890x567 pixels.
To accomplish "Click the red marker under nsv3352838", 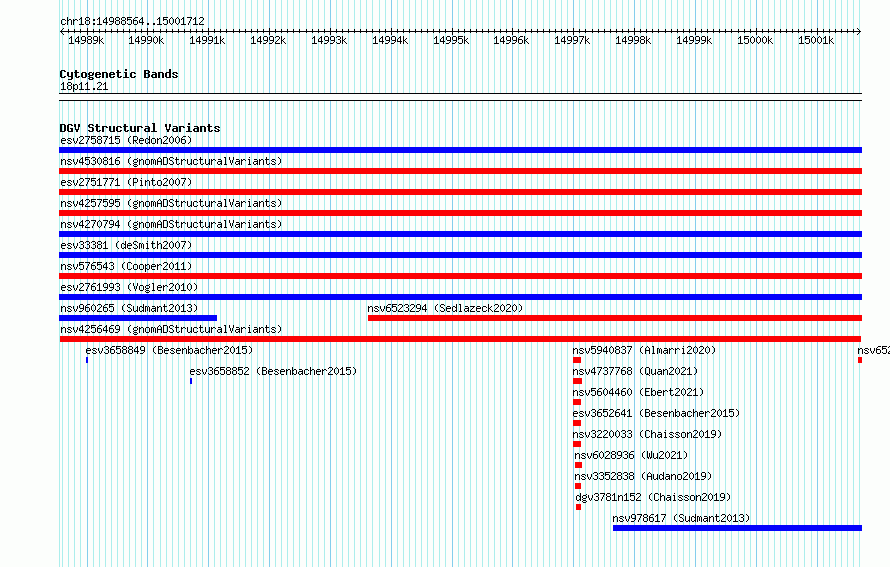I will [578, 486].
